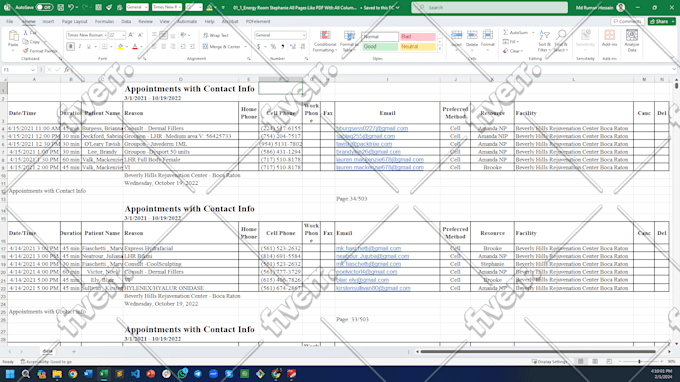This screenshot has width=680, height=382.
Task: Click the title bar Search box
Action: (x=489, y=7)
